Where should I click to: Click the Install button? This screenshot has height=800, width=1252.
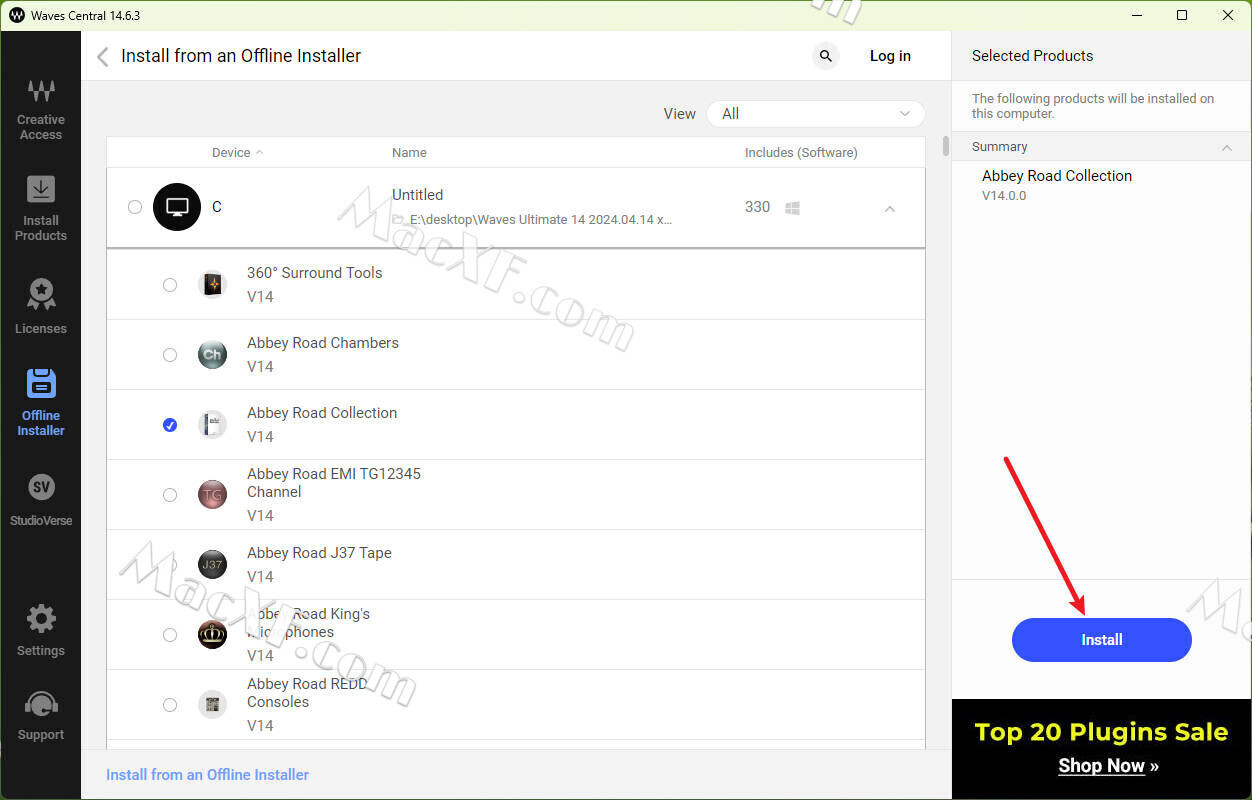tap(1101, 640)
